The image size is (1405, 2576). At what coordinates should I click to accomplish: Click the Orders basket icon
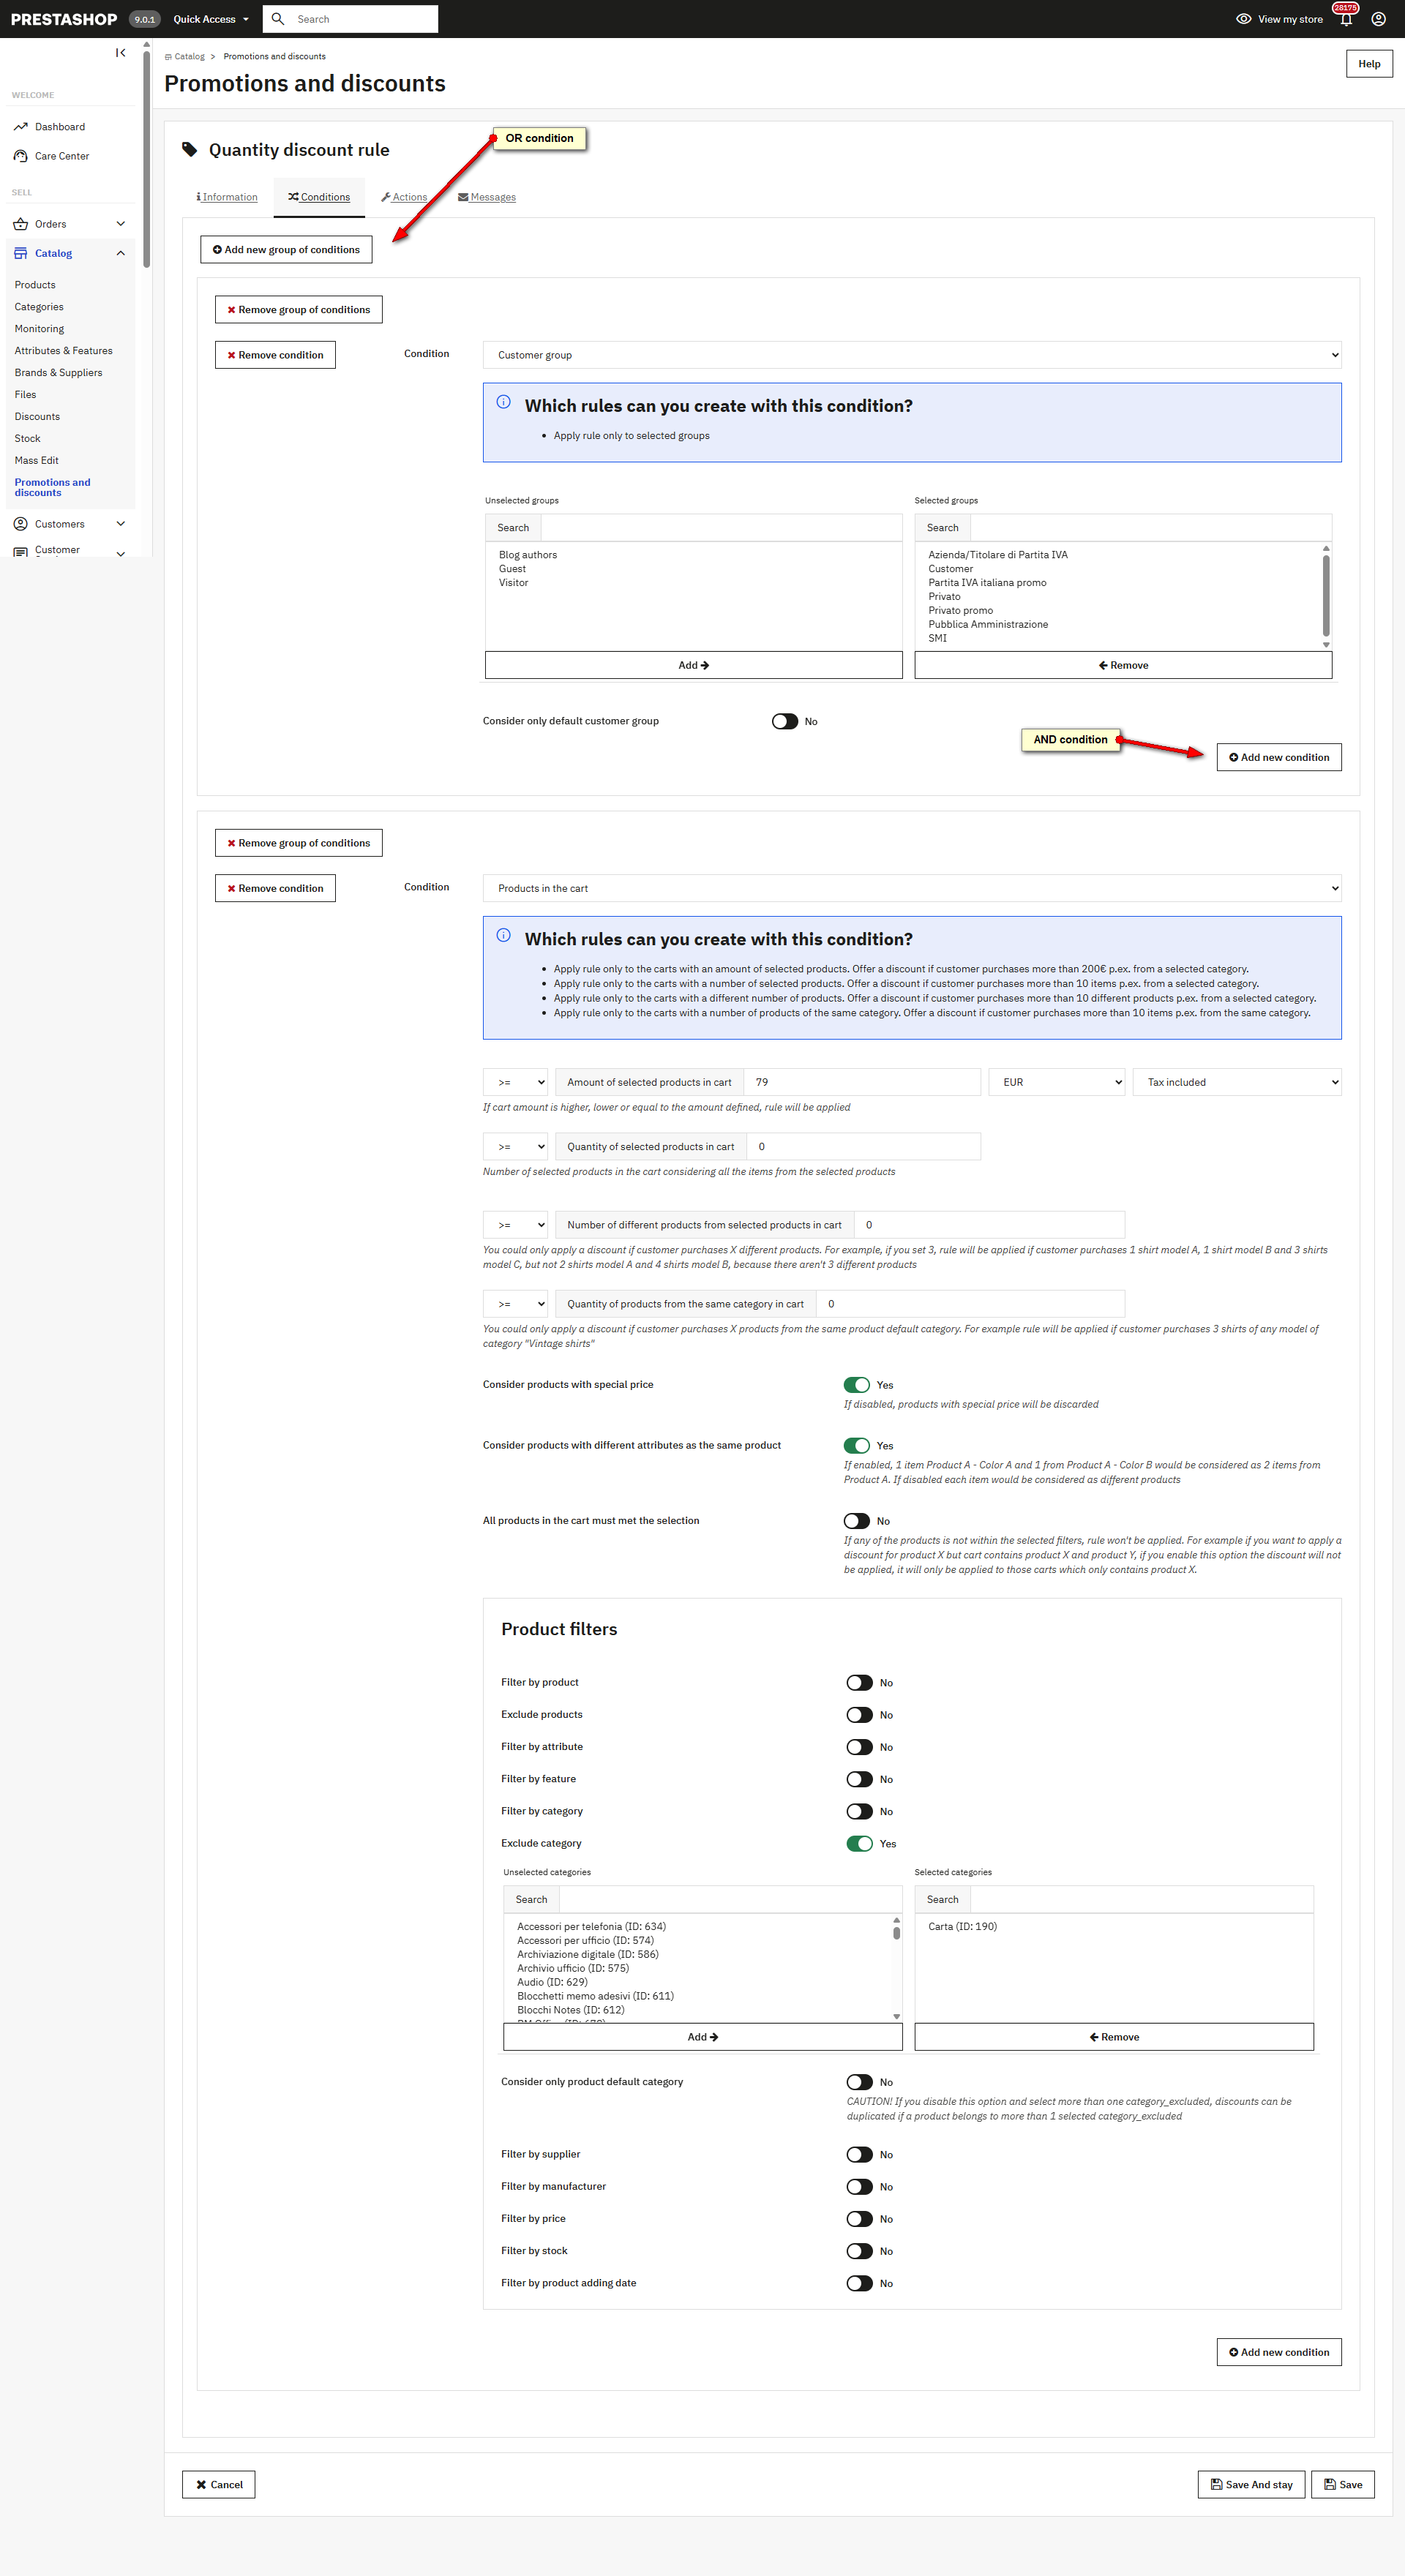click(x=20, y=224)
